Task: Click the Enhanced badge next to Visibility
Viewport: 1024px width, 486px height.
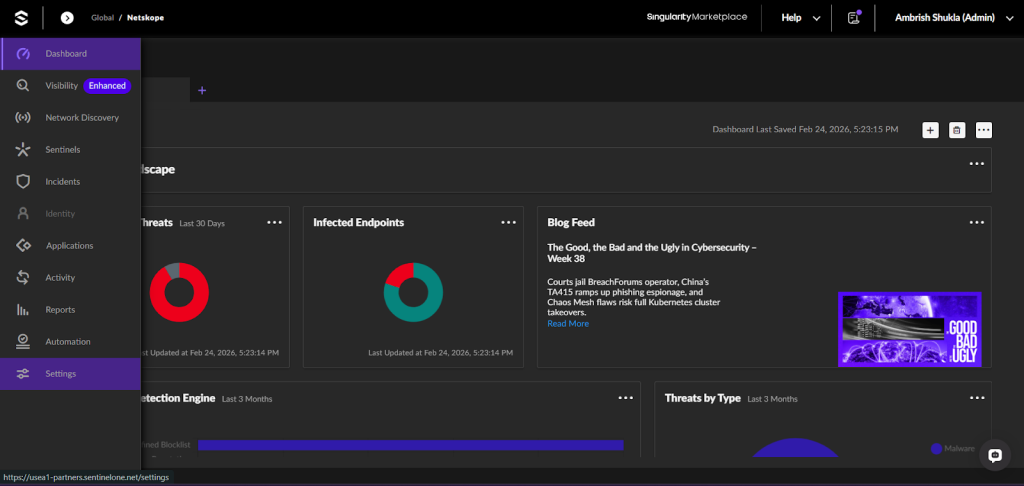Action: [x=107, y=86]
